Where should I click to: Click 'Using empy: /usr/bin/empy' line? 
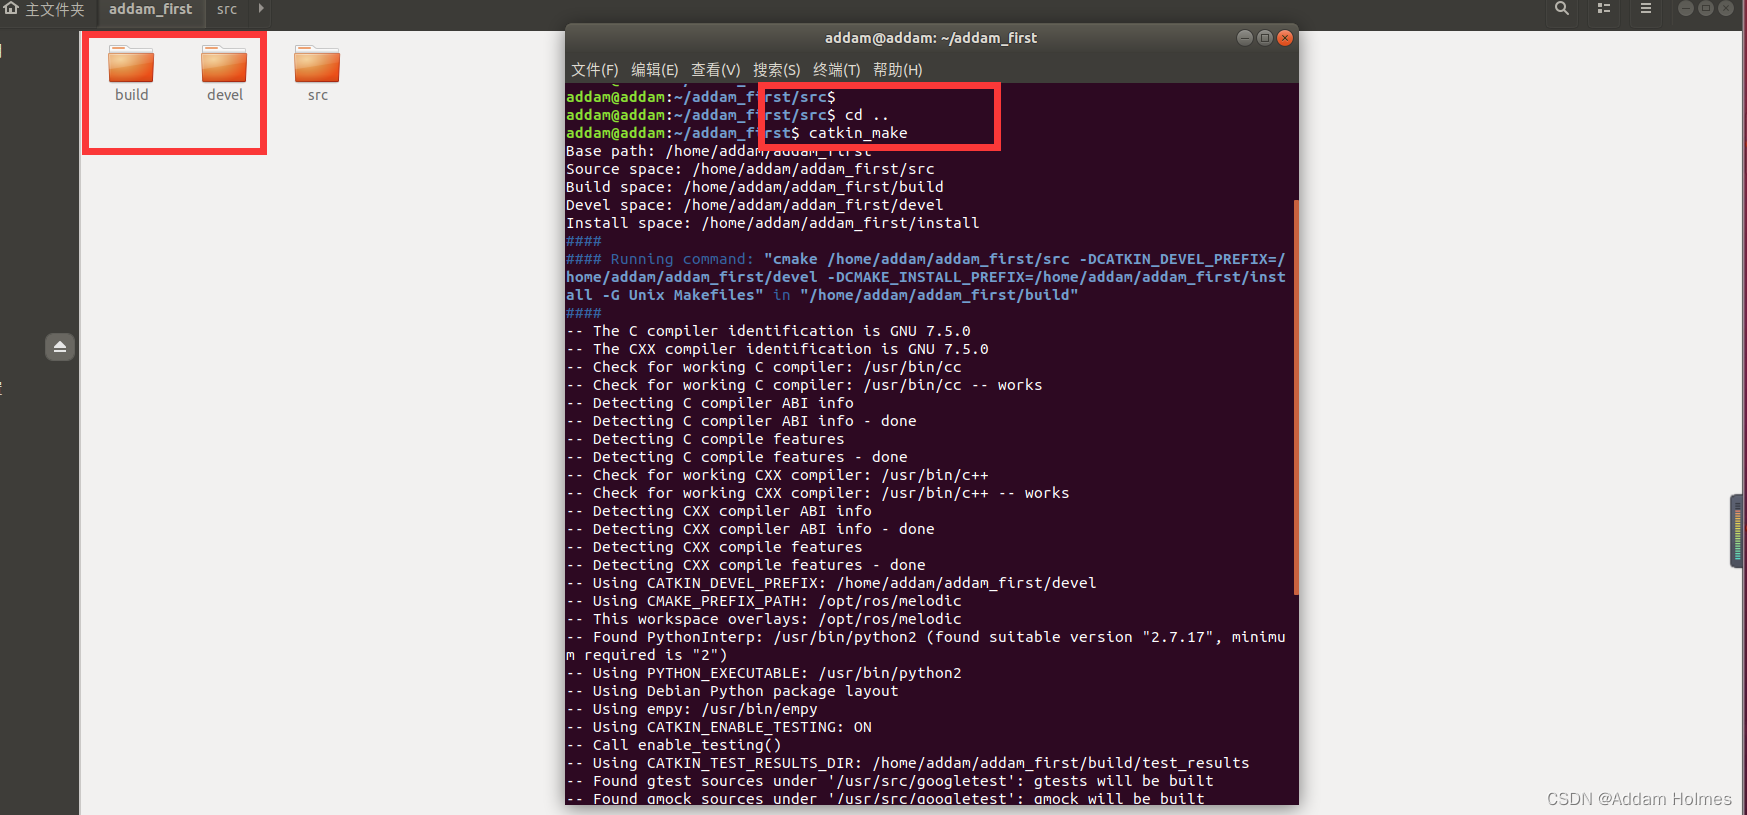[692, 709]
